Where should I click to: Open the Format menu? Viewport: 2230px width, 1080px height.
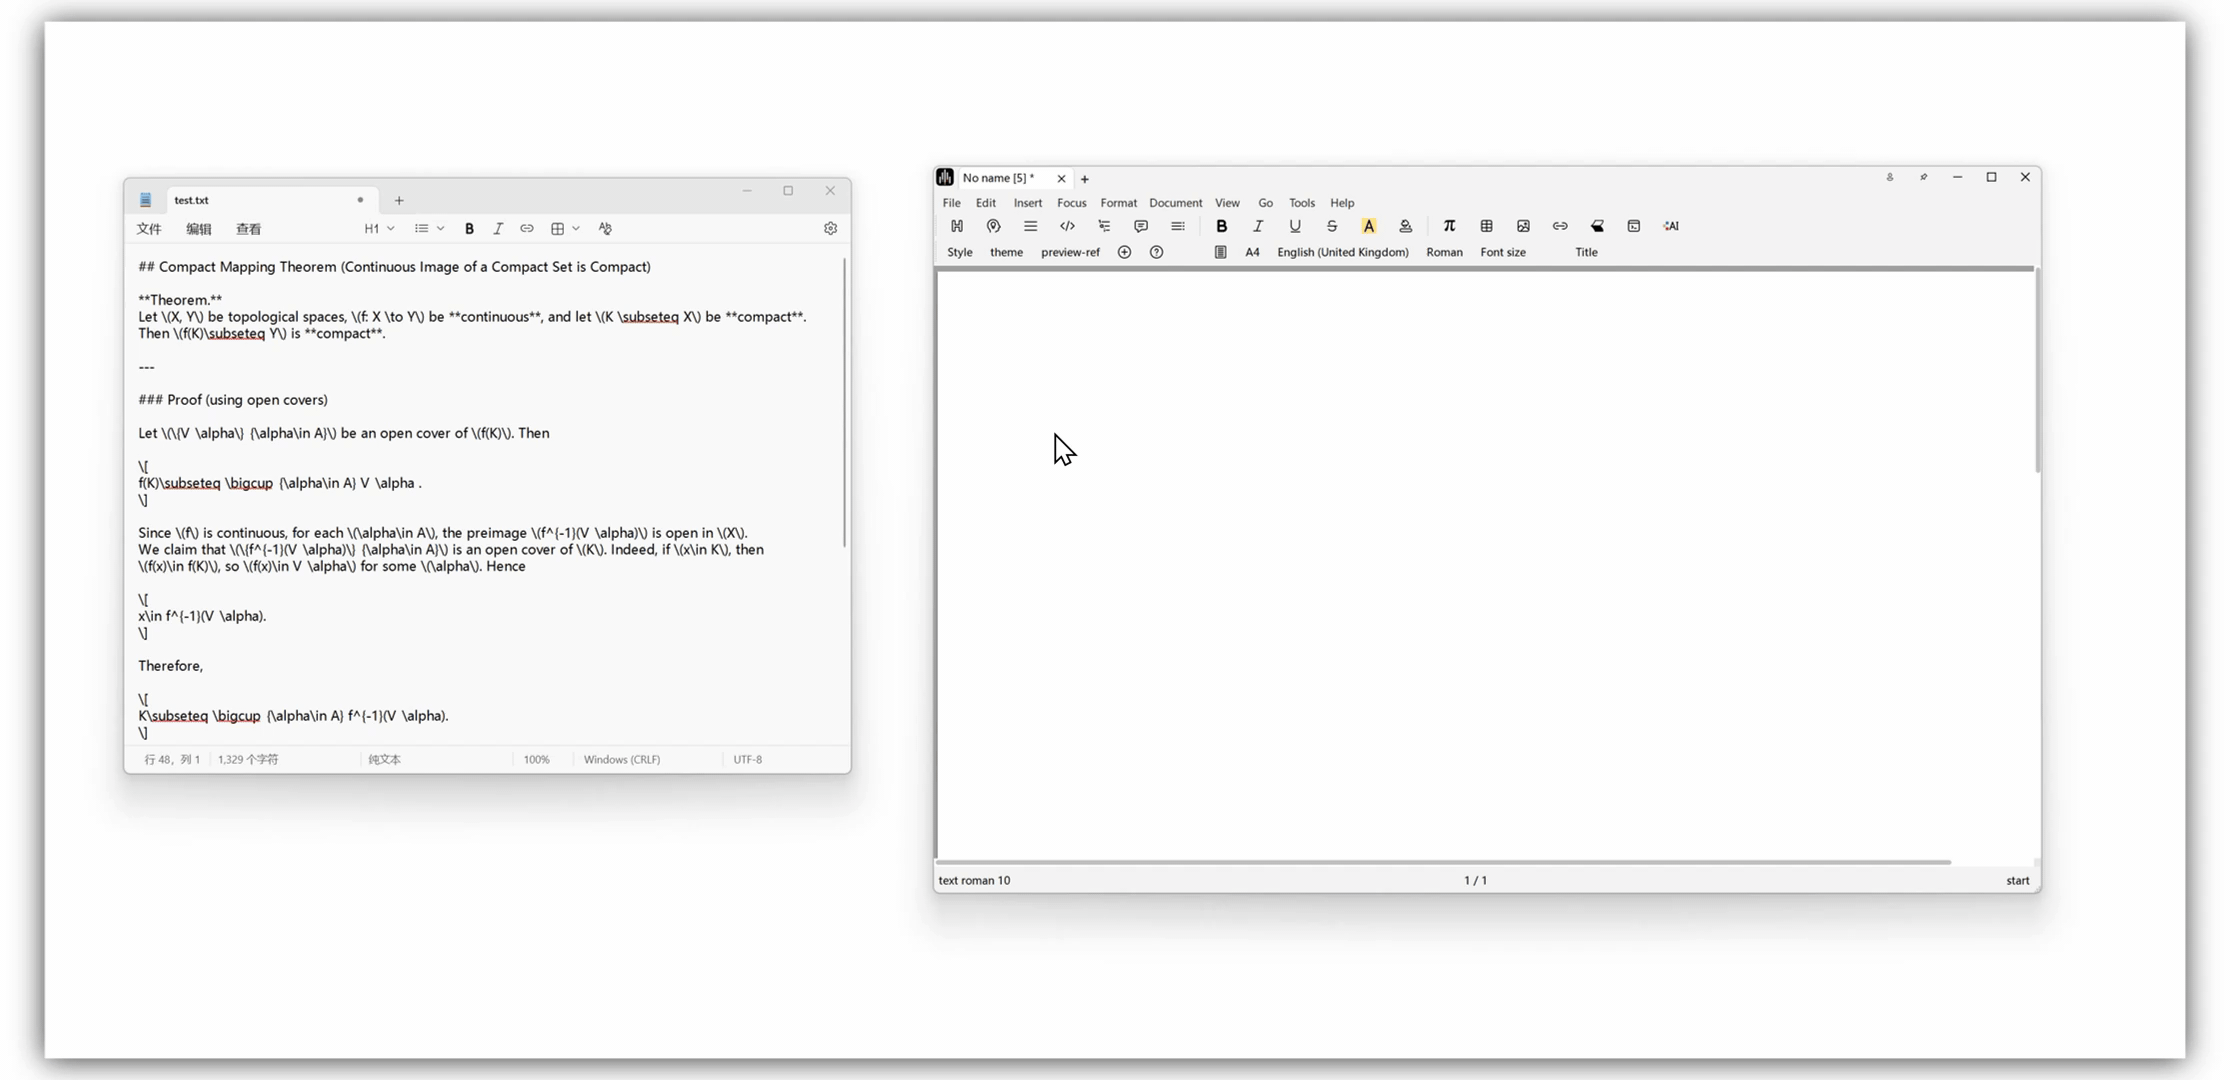click(1118, 203)
